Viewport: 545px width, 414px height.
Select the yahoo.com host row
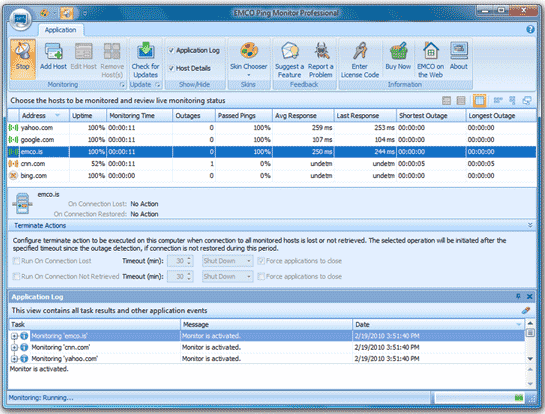[x=272, y=128]
